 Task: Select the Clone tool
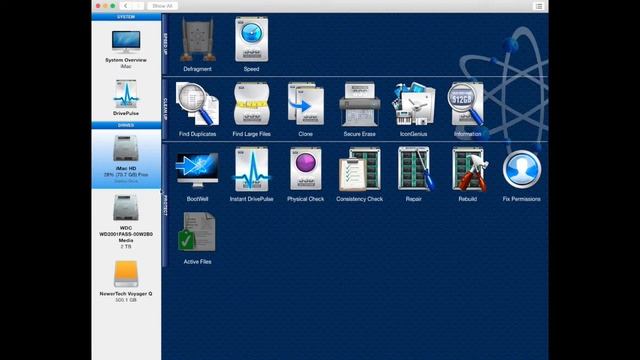(305, 109)
